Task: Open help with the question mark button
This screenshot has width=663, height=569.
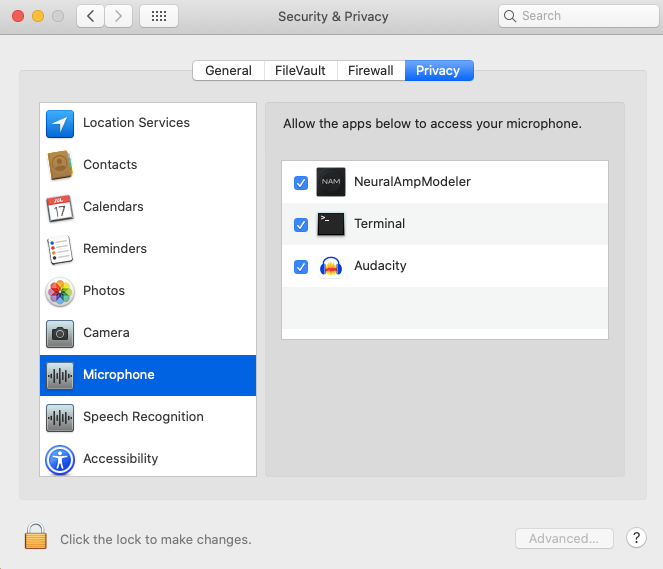Action: [636, 538]
